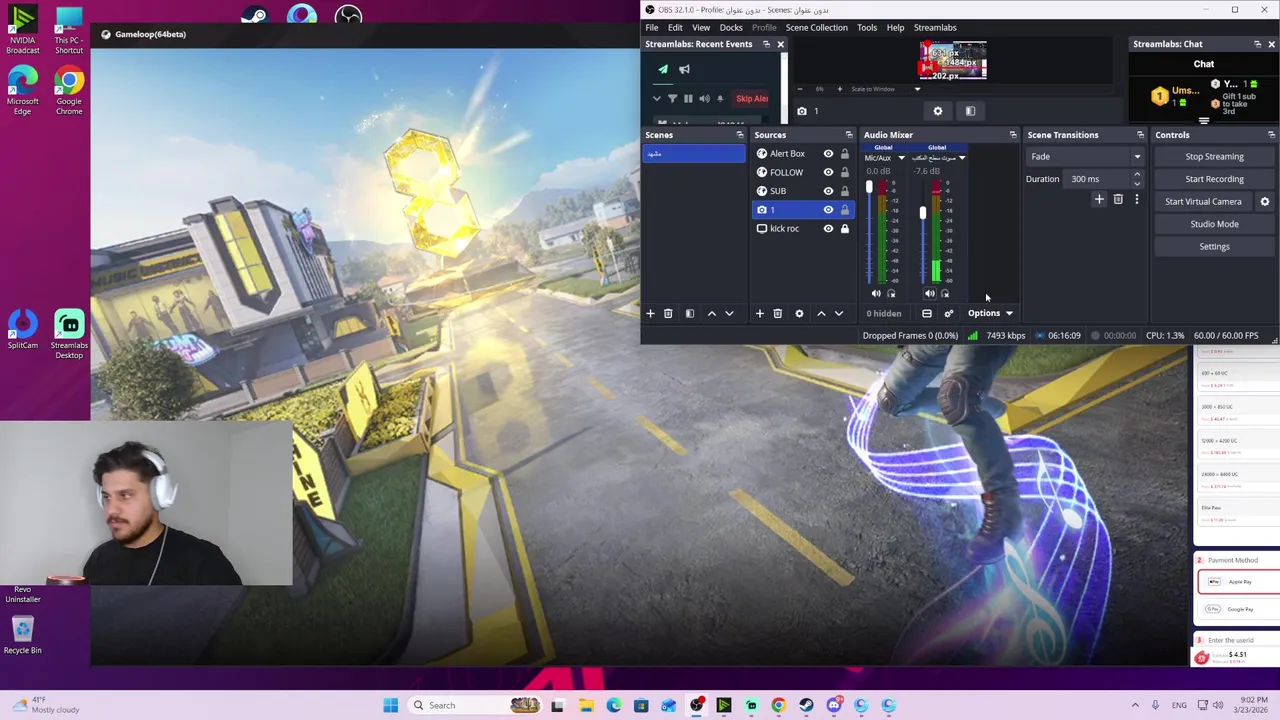The image size is (1280, 720).
Task: Open scene filters in Scenes toolbar
Action: 689,314
